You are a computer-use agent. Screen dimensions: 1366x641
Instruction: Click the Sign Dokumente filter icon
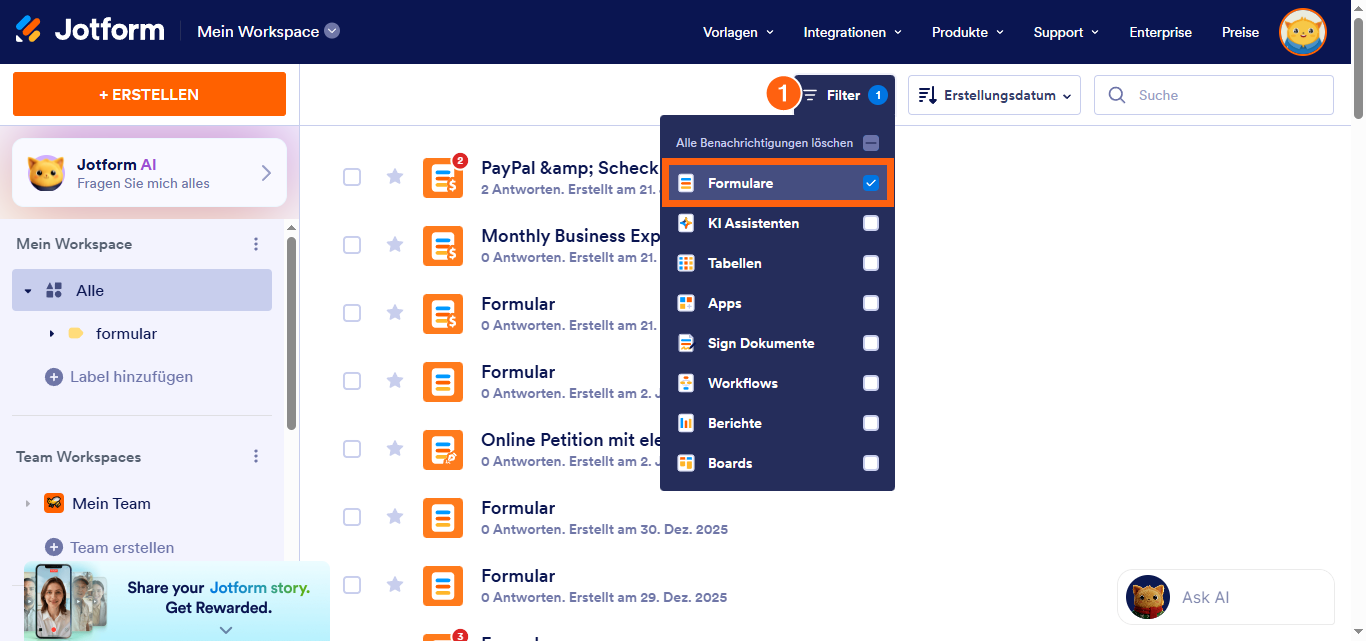686,343
